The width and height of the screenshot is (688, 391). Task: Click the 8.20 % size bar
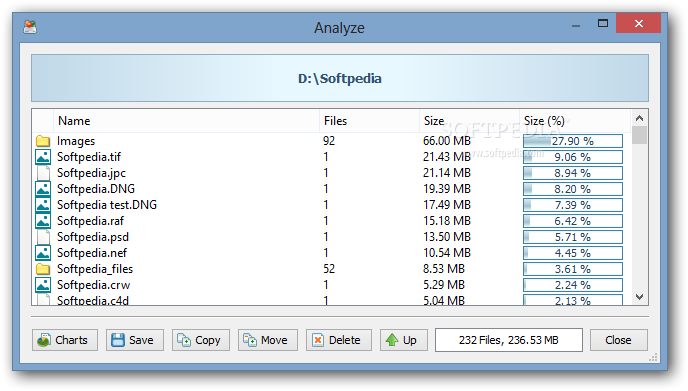(x=573, y=189)
